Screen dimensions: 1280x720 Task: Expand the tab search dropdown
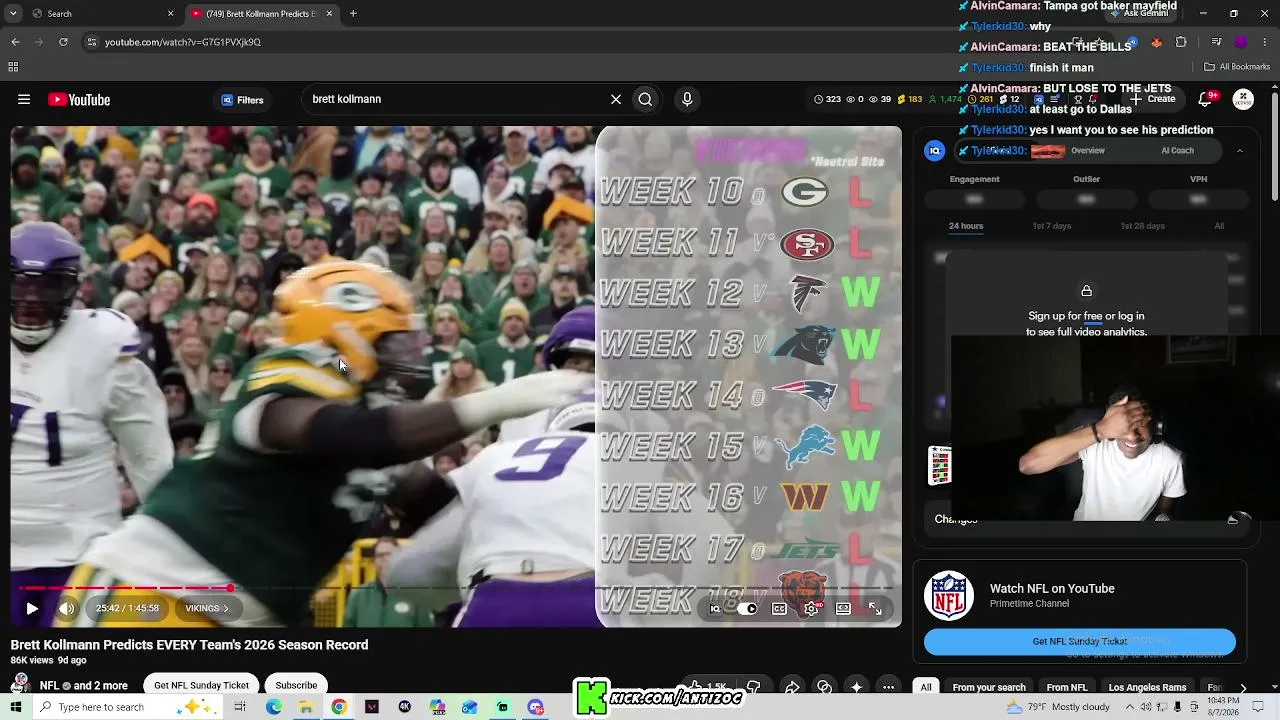tap(13, 14)
